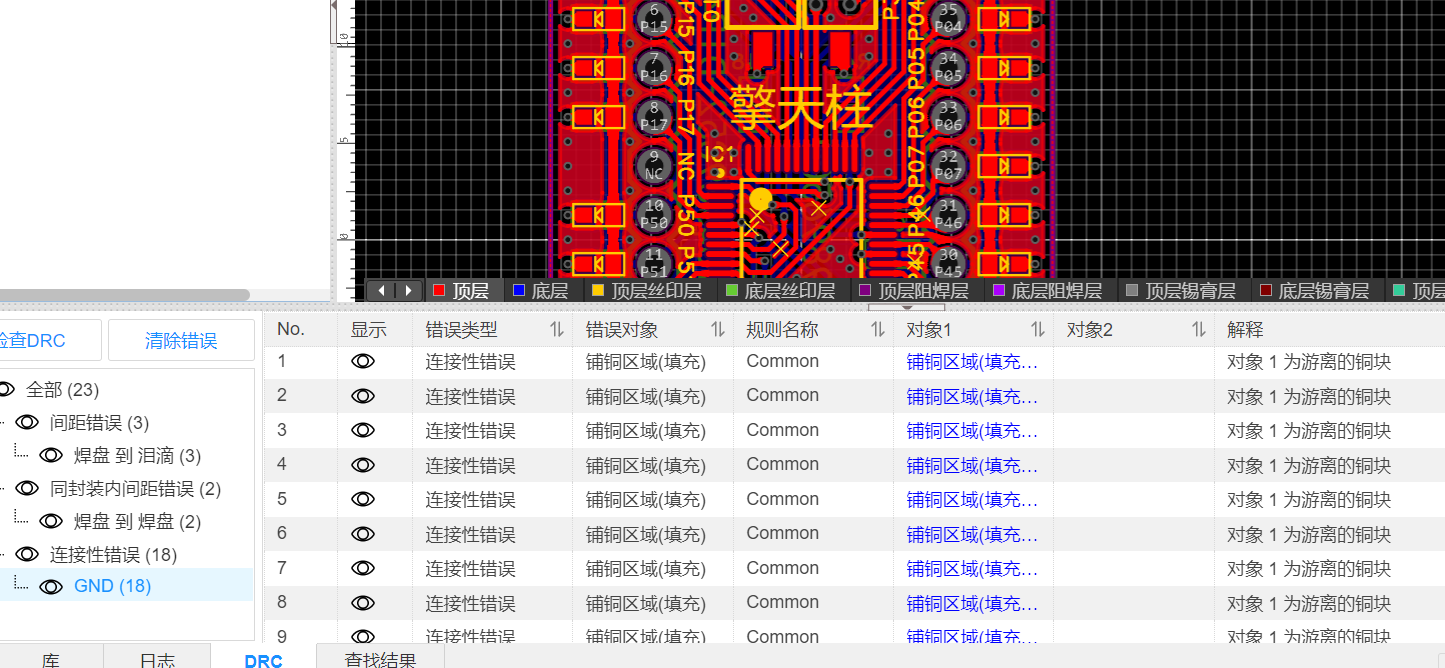Toggle visibility of DRC error row 7
The height and width of the screenshot is (668, 1445).
[x=363, y=569]
